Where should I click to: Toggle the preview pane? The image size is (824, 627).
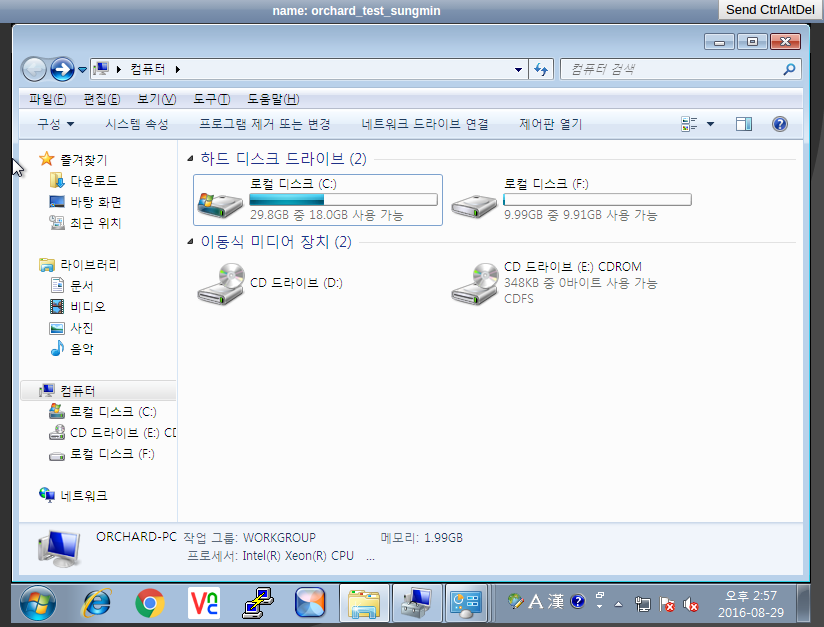point(744,124)
